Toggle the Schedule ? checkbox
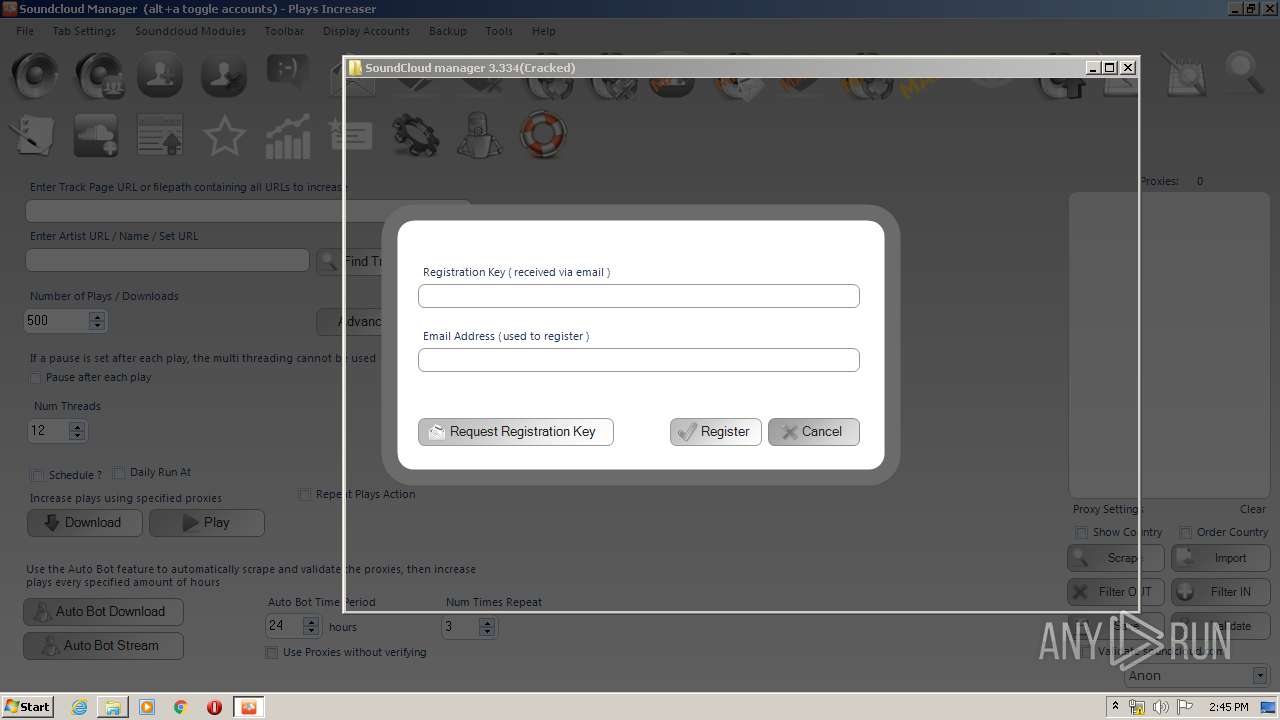 tap(37, 475)
